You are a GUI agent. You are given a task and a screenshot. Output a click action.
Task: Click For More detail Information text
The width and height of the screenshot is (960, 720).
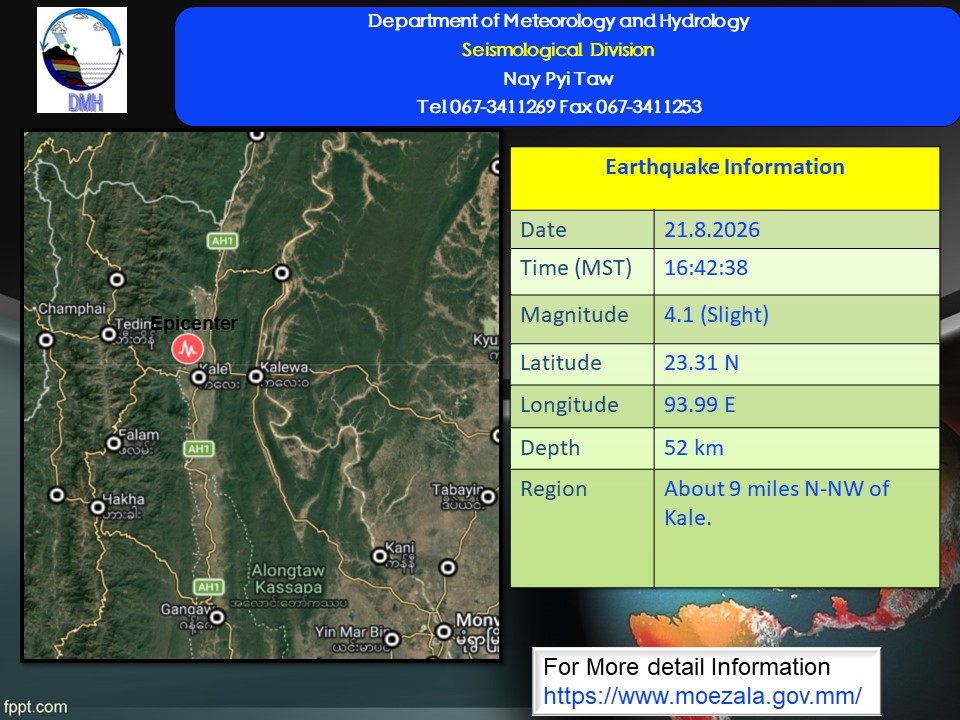pos(686,667)
